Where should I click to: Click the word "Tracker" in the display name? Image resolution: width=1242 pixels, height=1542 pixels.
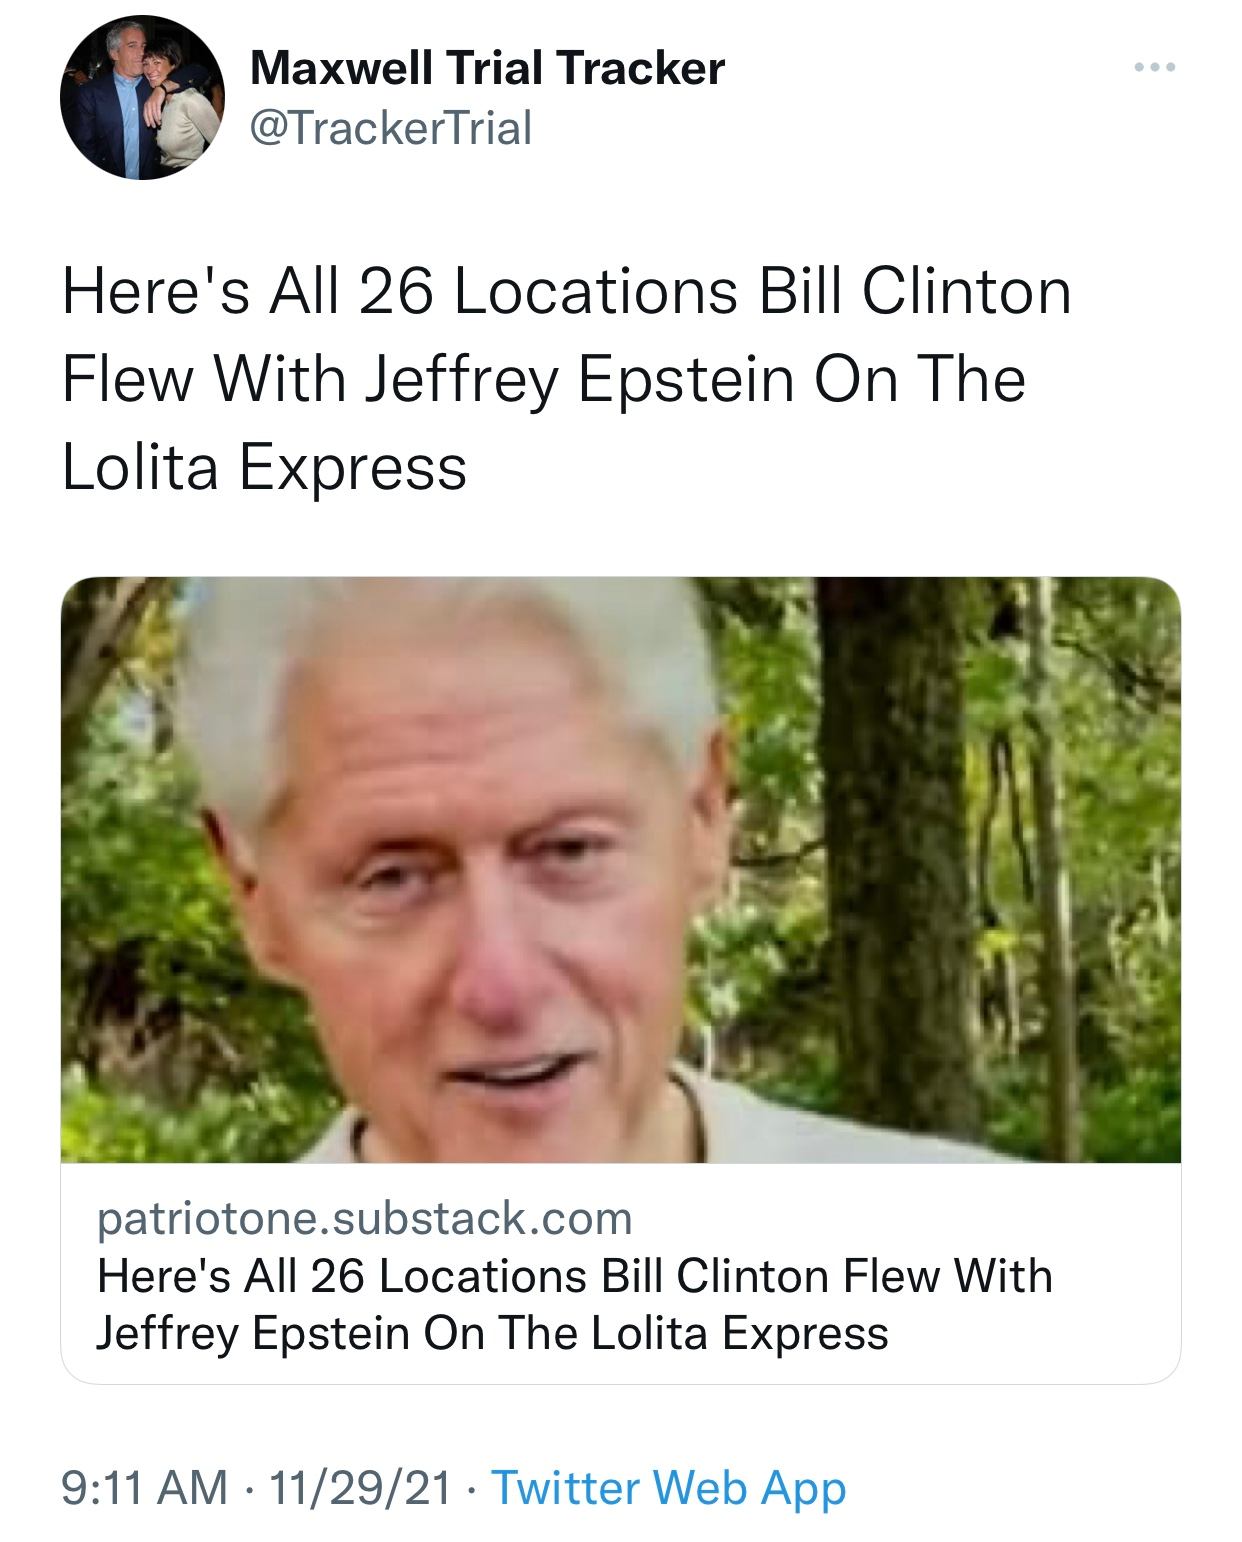[x=642, y=68]
